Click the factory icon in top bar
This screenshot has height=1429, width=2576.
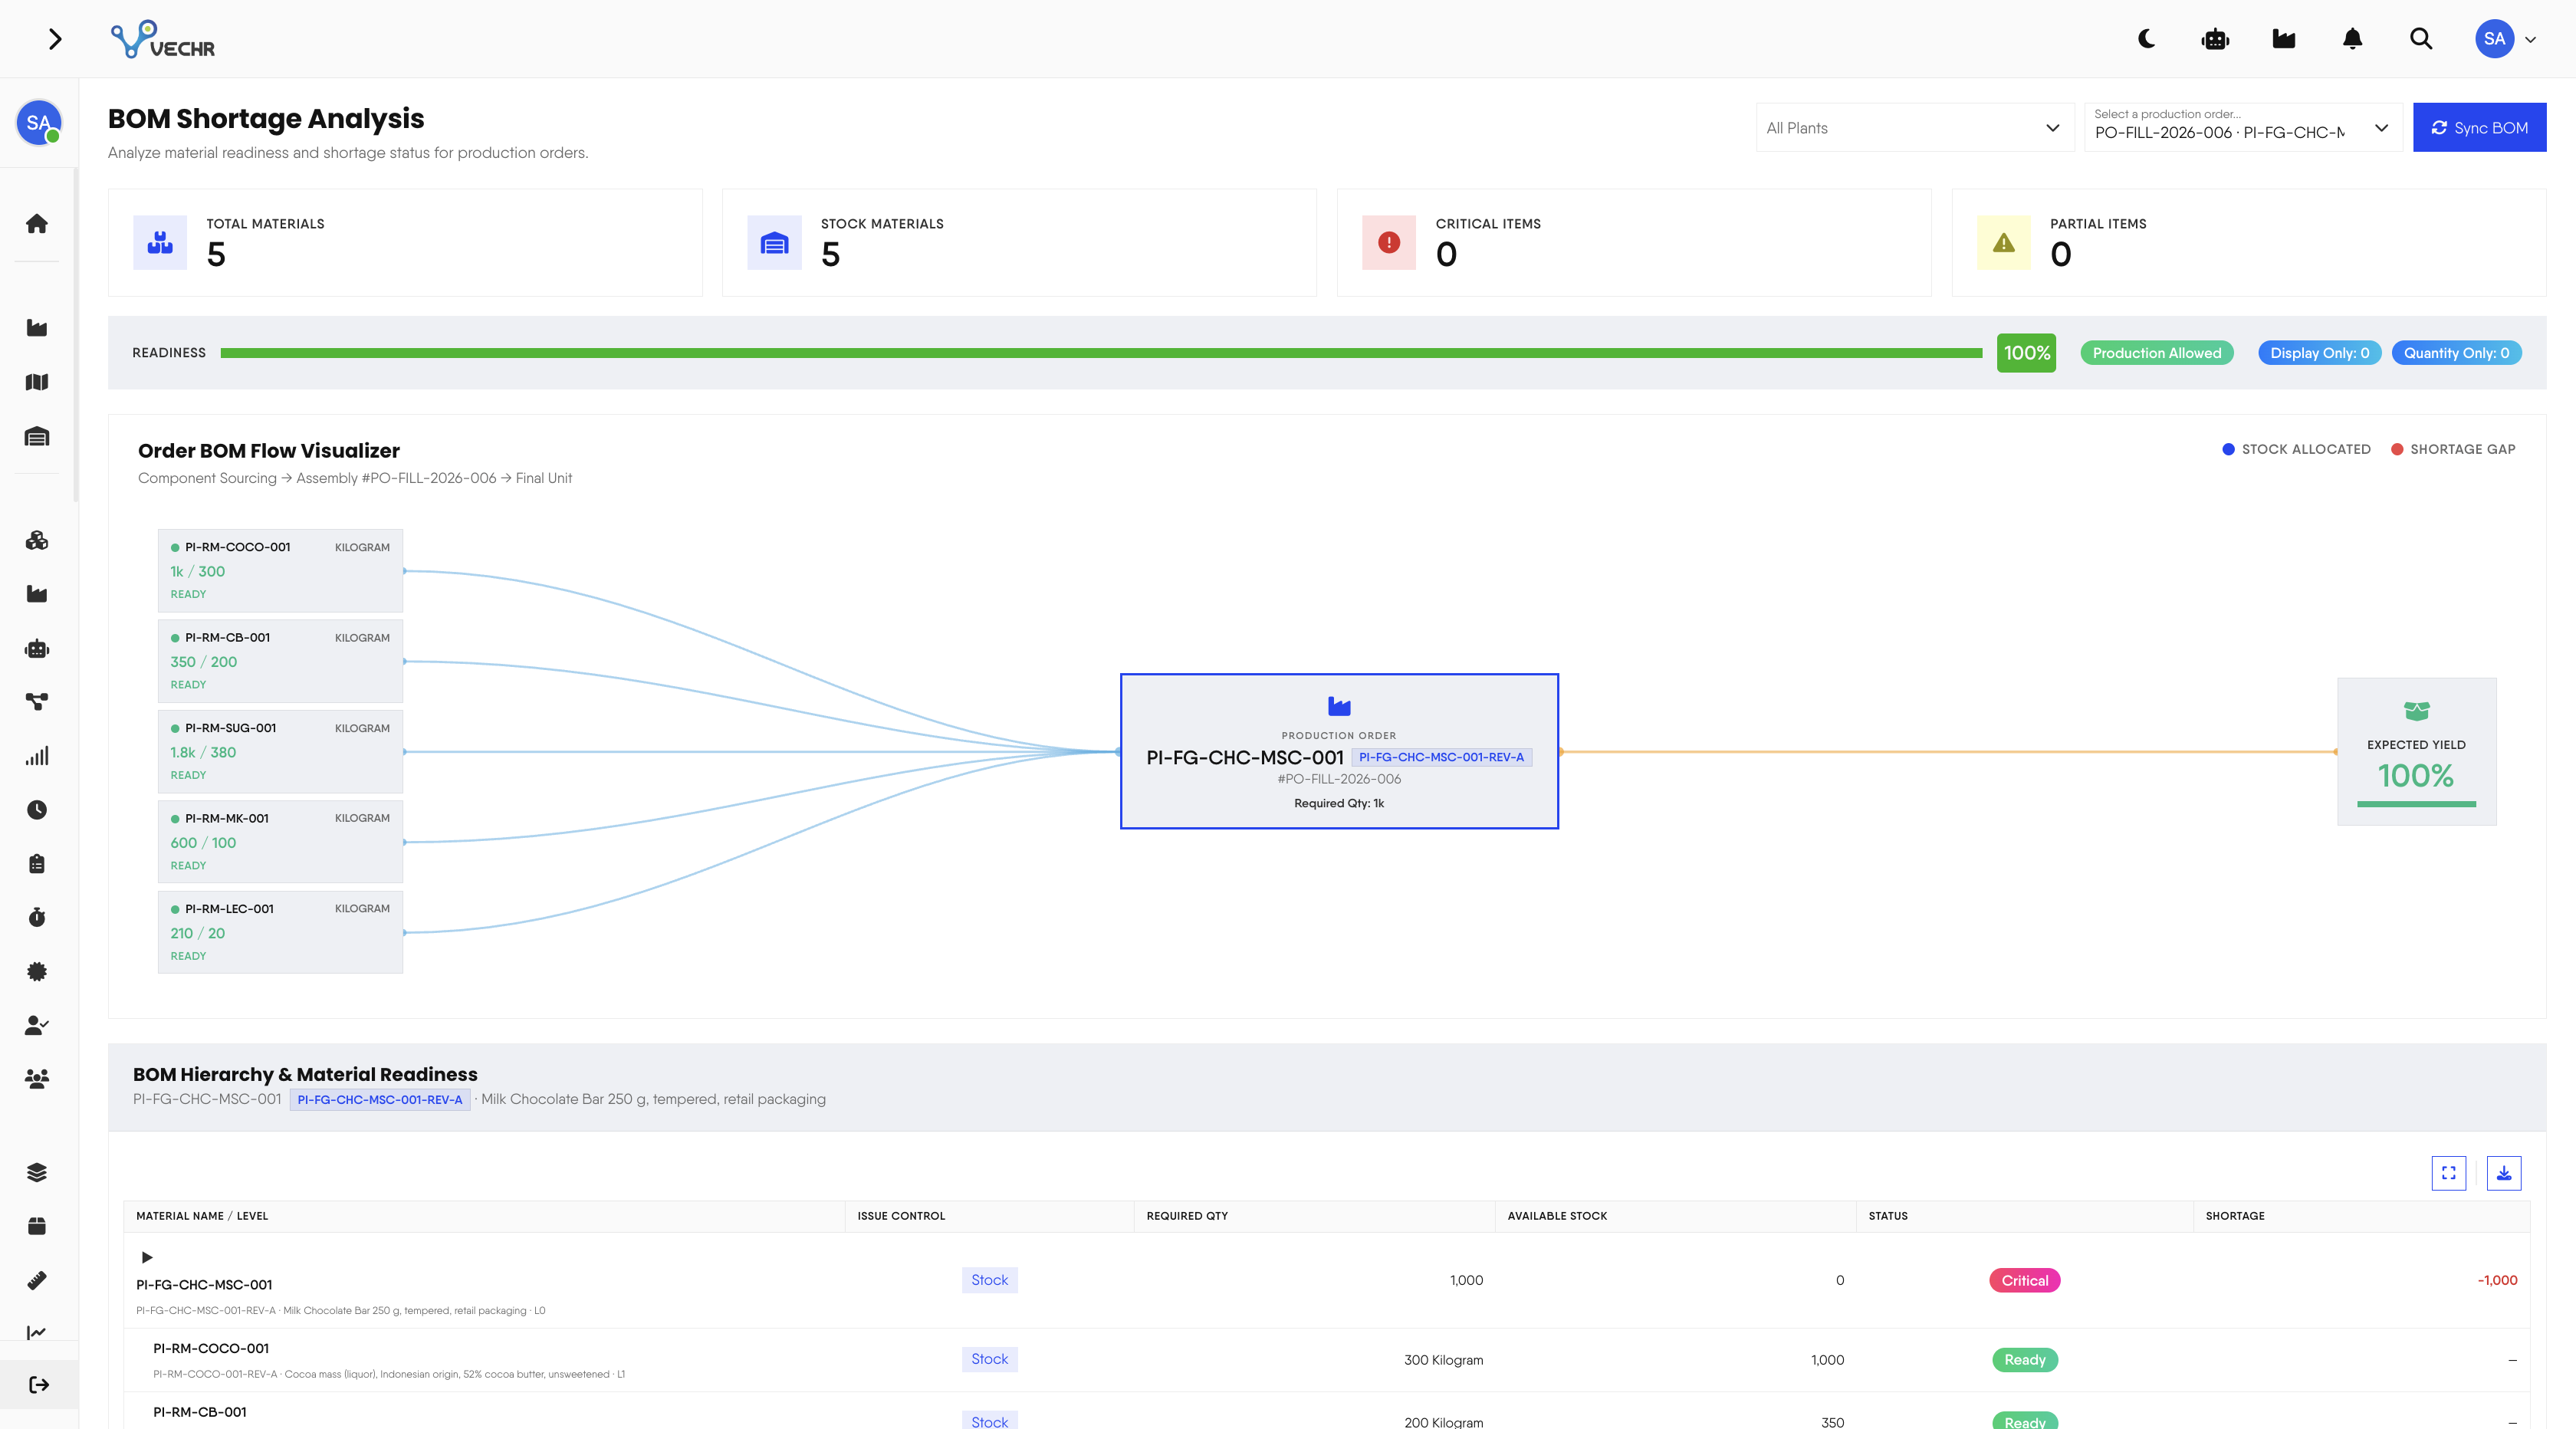(x=2284, y=39)
